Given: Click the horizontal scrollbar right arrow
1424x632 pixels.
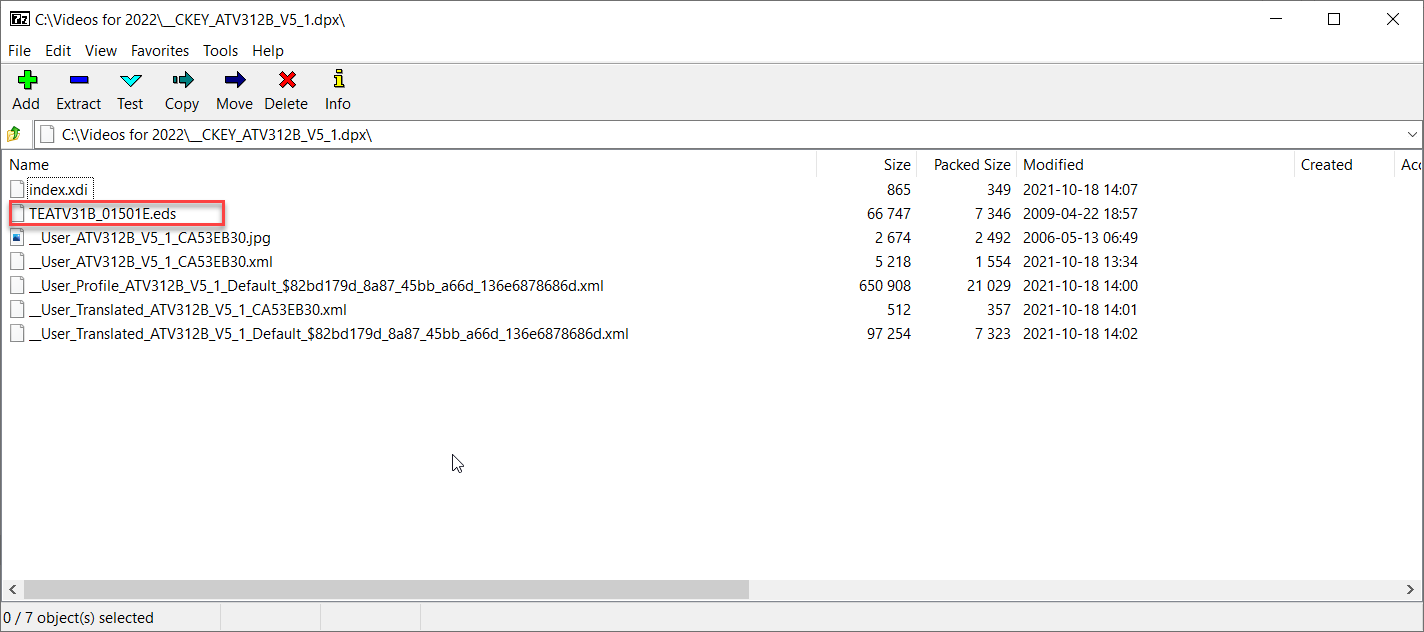Looking at the screenshot, I should [1410, 590].
